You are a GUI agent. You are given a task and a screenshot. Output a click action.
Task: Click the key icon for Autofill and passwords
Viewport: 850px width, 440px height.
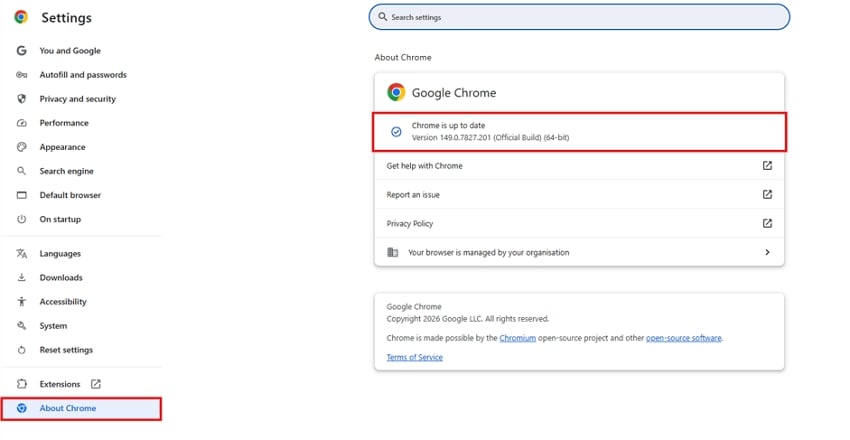coord(21,75)
